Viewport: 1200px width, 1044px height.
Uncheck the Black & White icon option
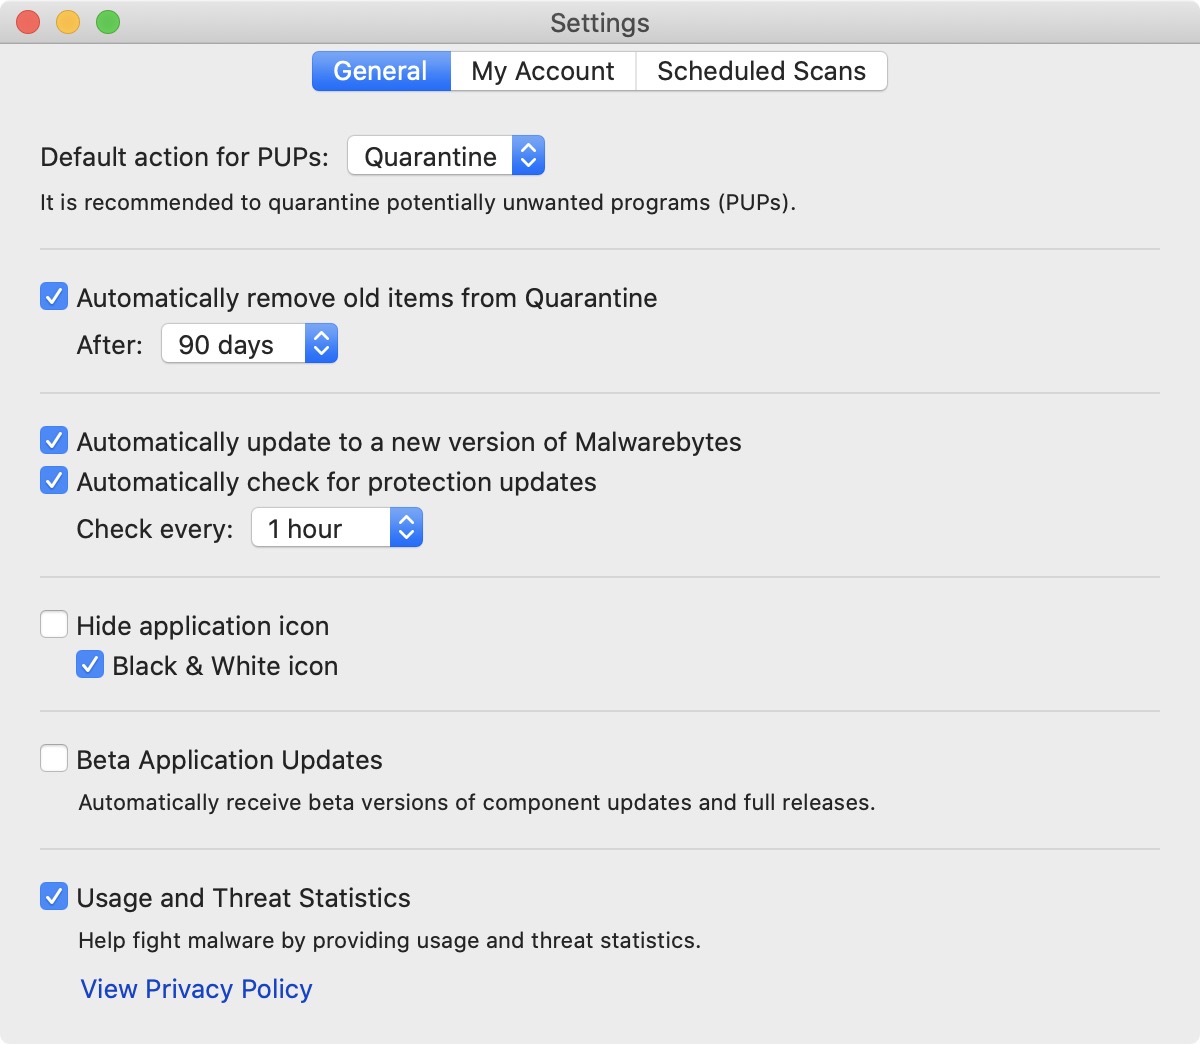(90, 665)
